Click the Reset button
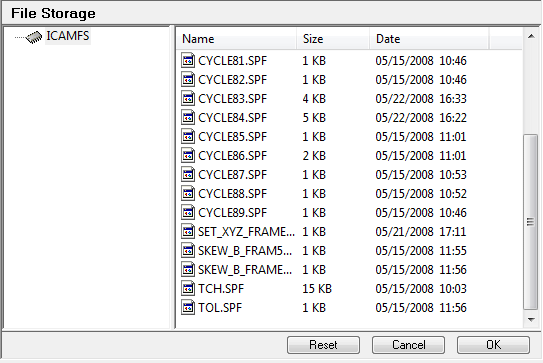Viewport: 543px width, 363px height. 323,345
